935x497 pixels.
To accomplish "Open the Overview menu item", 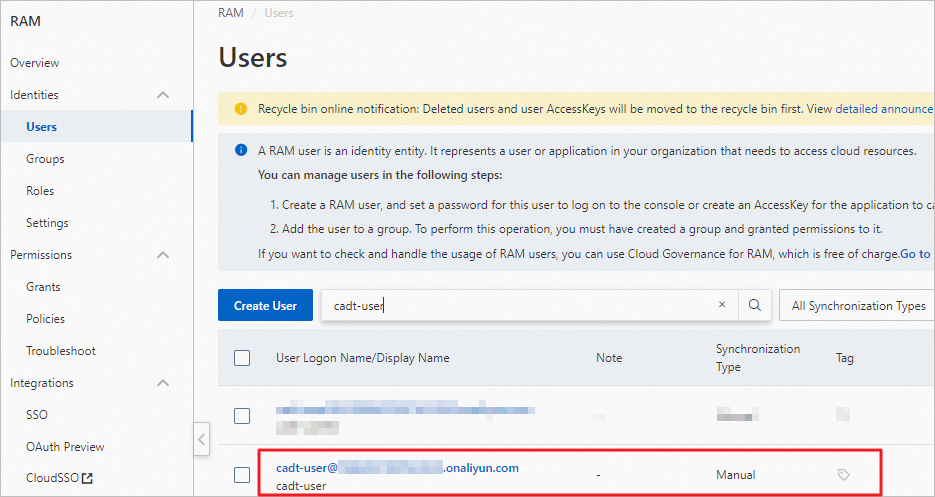I will (35, 63).
